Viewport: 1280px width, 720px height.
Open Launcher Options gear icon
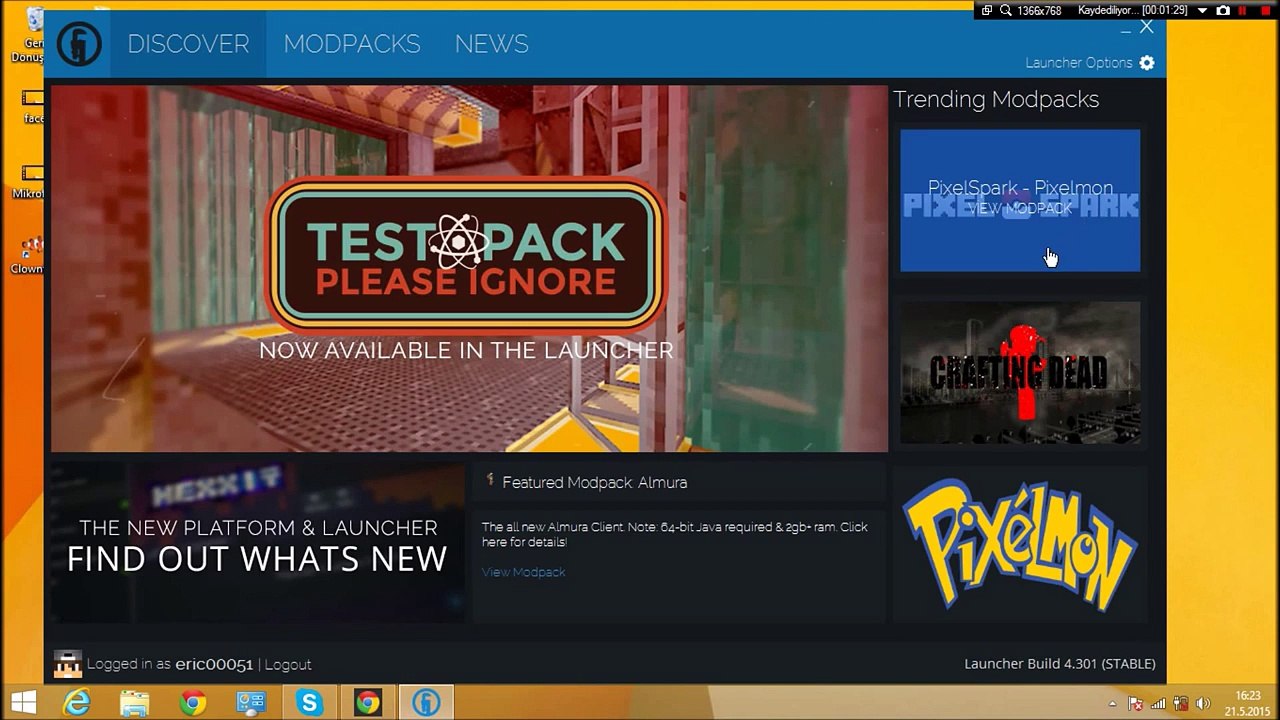1147,63
